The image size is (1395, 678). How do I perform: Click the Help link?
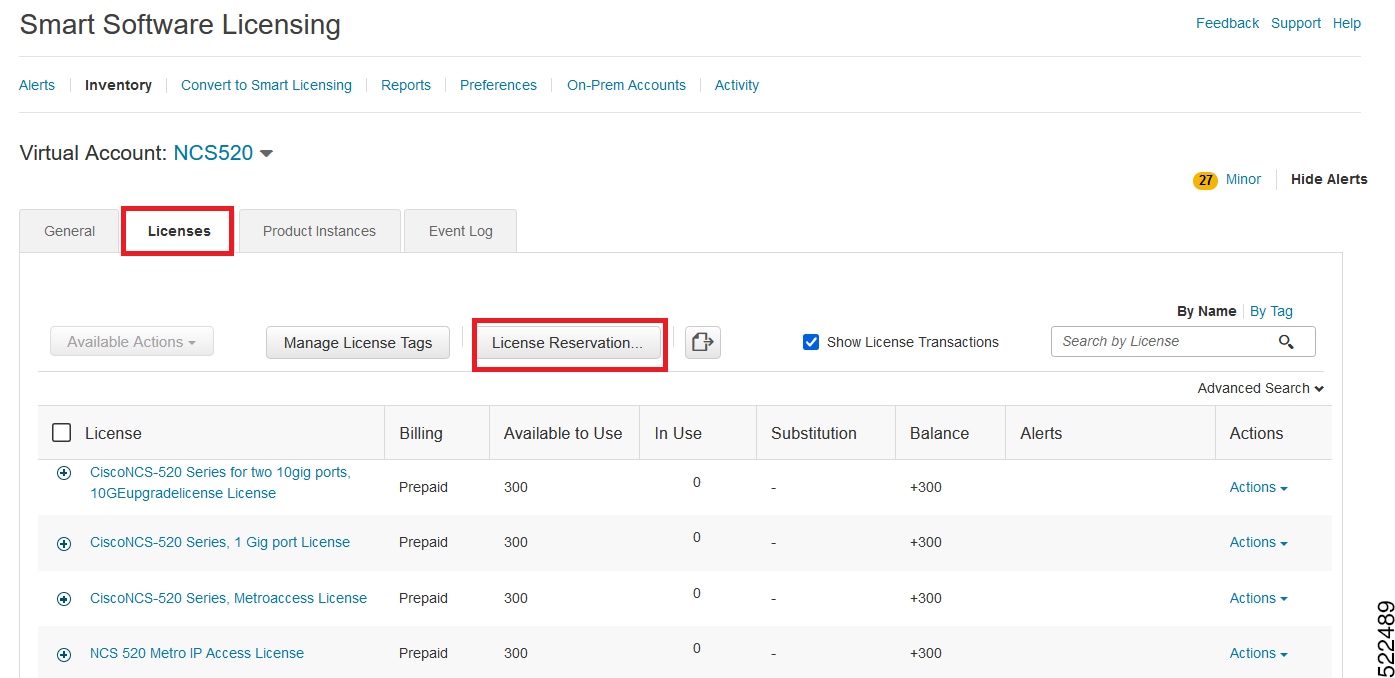coord(1347,23)
